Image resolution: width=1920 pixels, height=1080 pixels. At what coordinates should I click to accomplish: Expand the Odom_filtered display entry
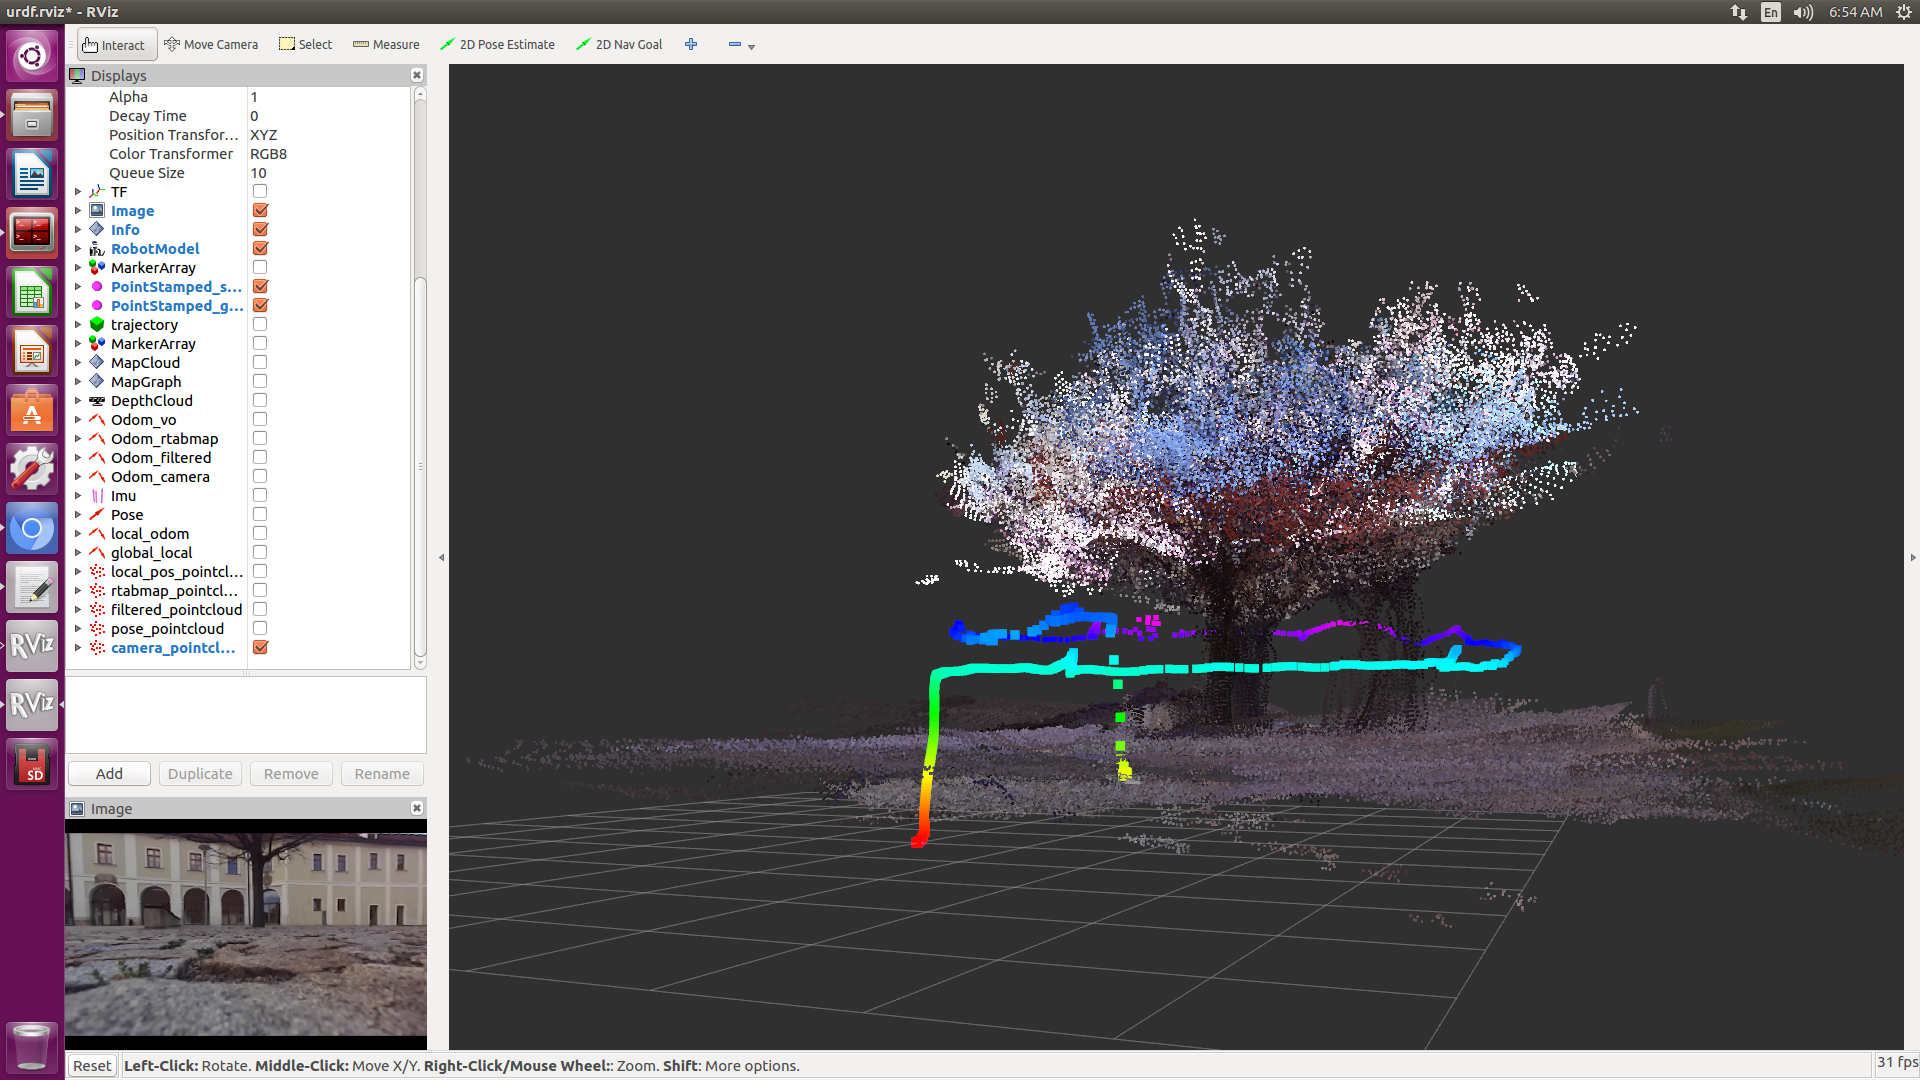pyautogui.click(x=78, y=458)
